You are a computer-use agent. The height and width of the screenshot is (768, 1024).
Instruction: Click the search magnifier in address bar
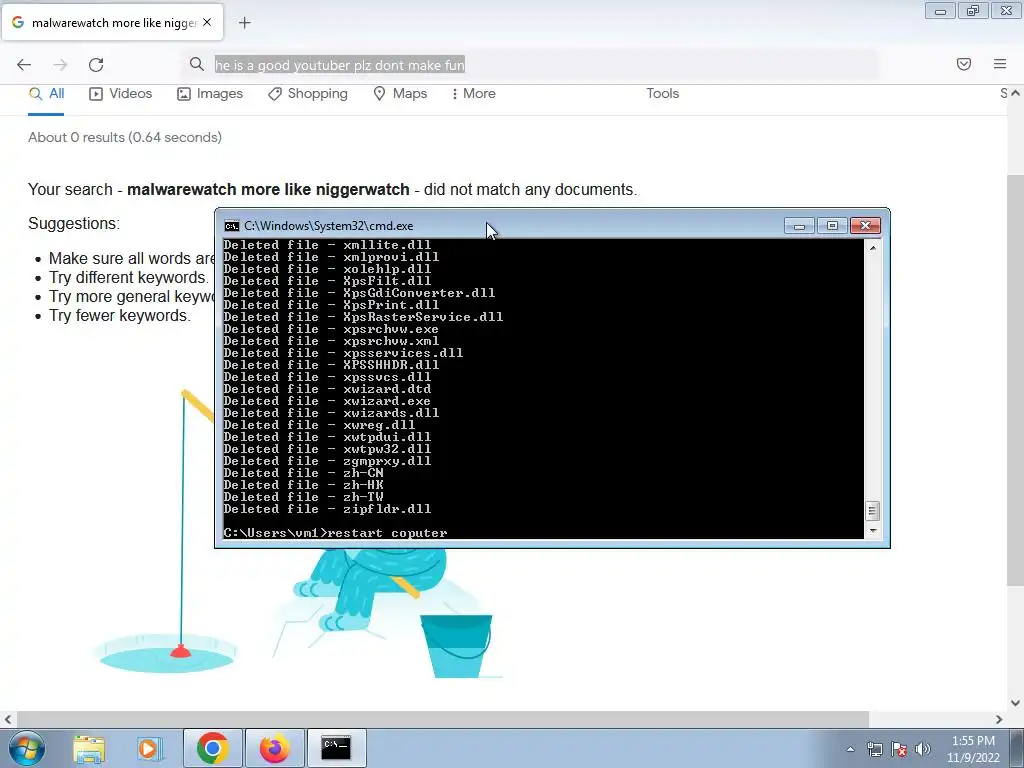click(197, 64)
